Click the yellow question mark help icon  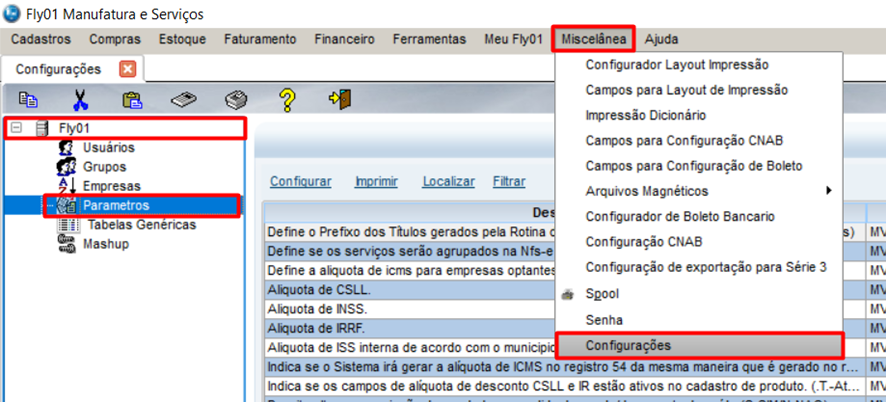tap(288, 100)
